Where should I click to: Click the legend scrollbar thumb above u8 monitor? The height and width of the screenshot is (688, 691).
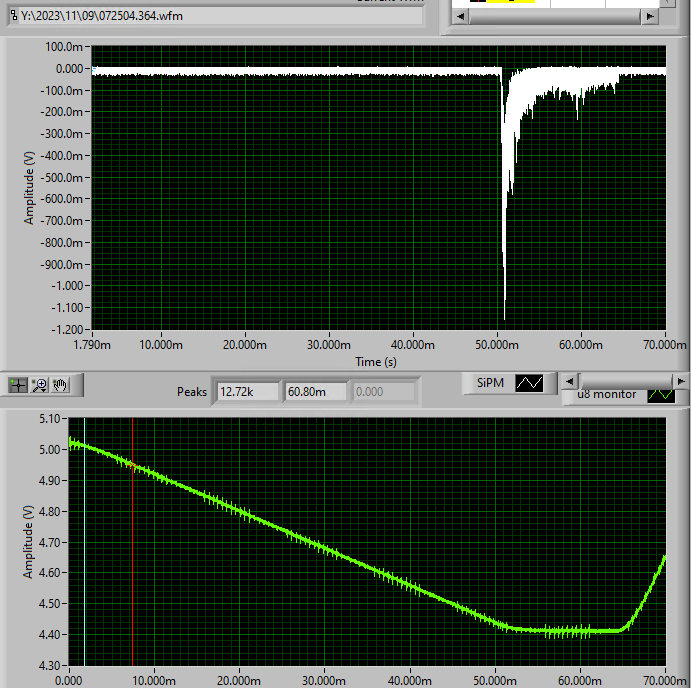[627, 381]
